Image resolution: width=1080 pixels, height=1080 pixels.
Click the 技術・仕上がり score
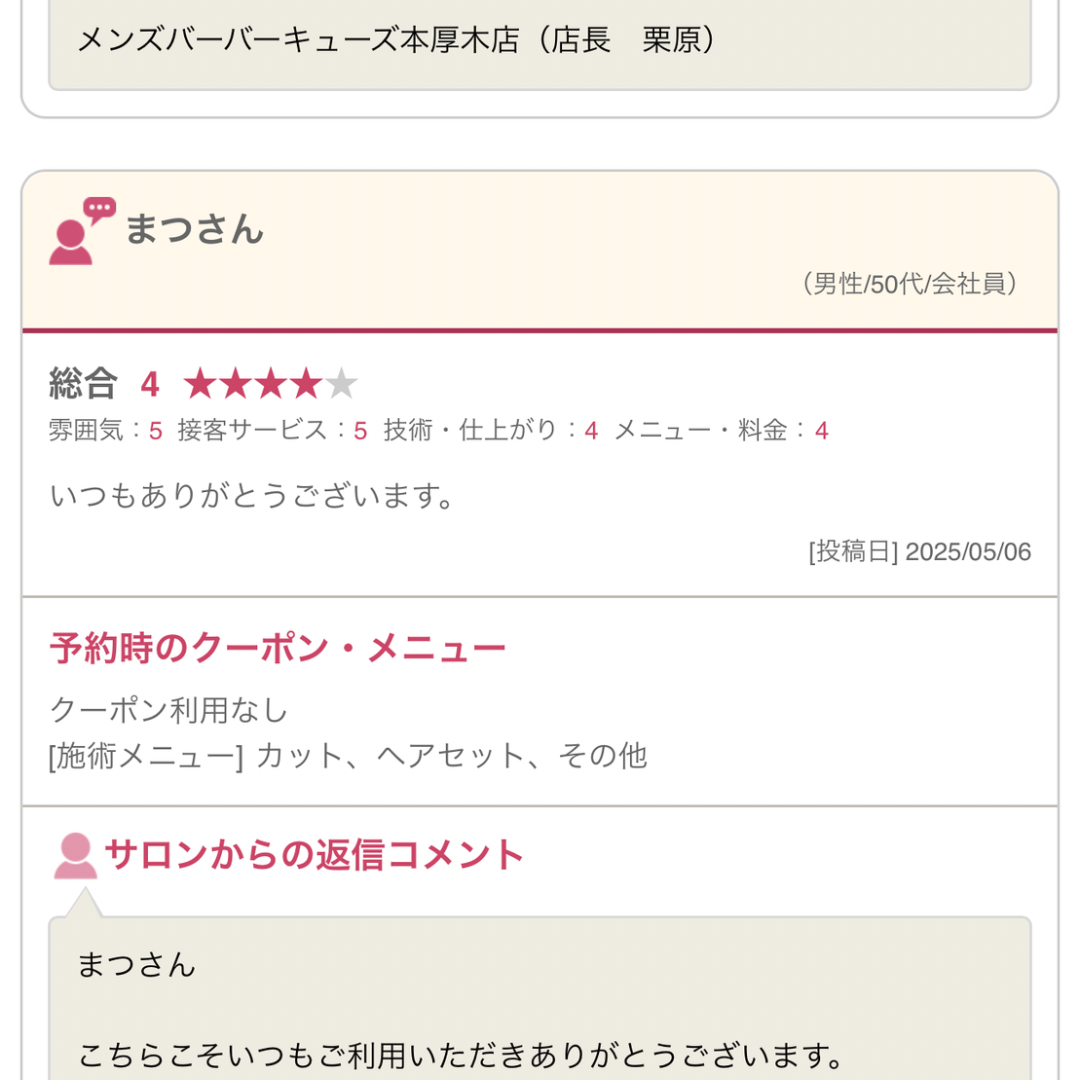pos(591,431)
